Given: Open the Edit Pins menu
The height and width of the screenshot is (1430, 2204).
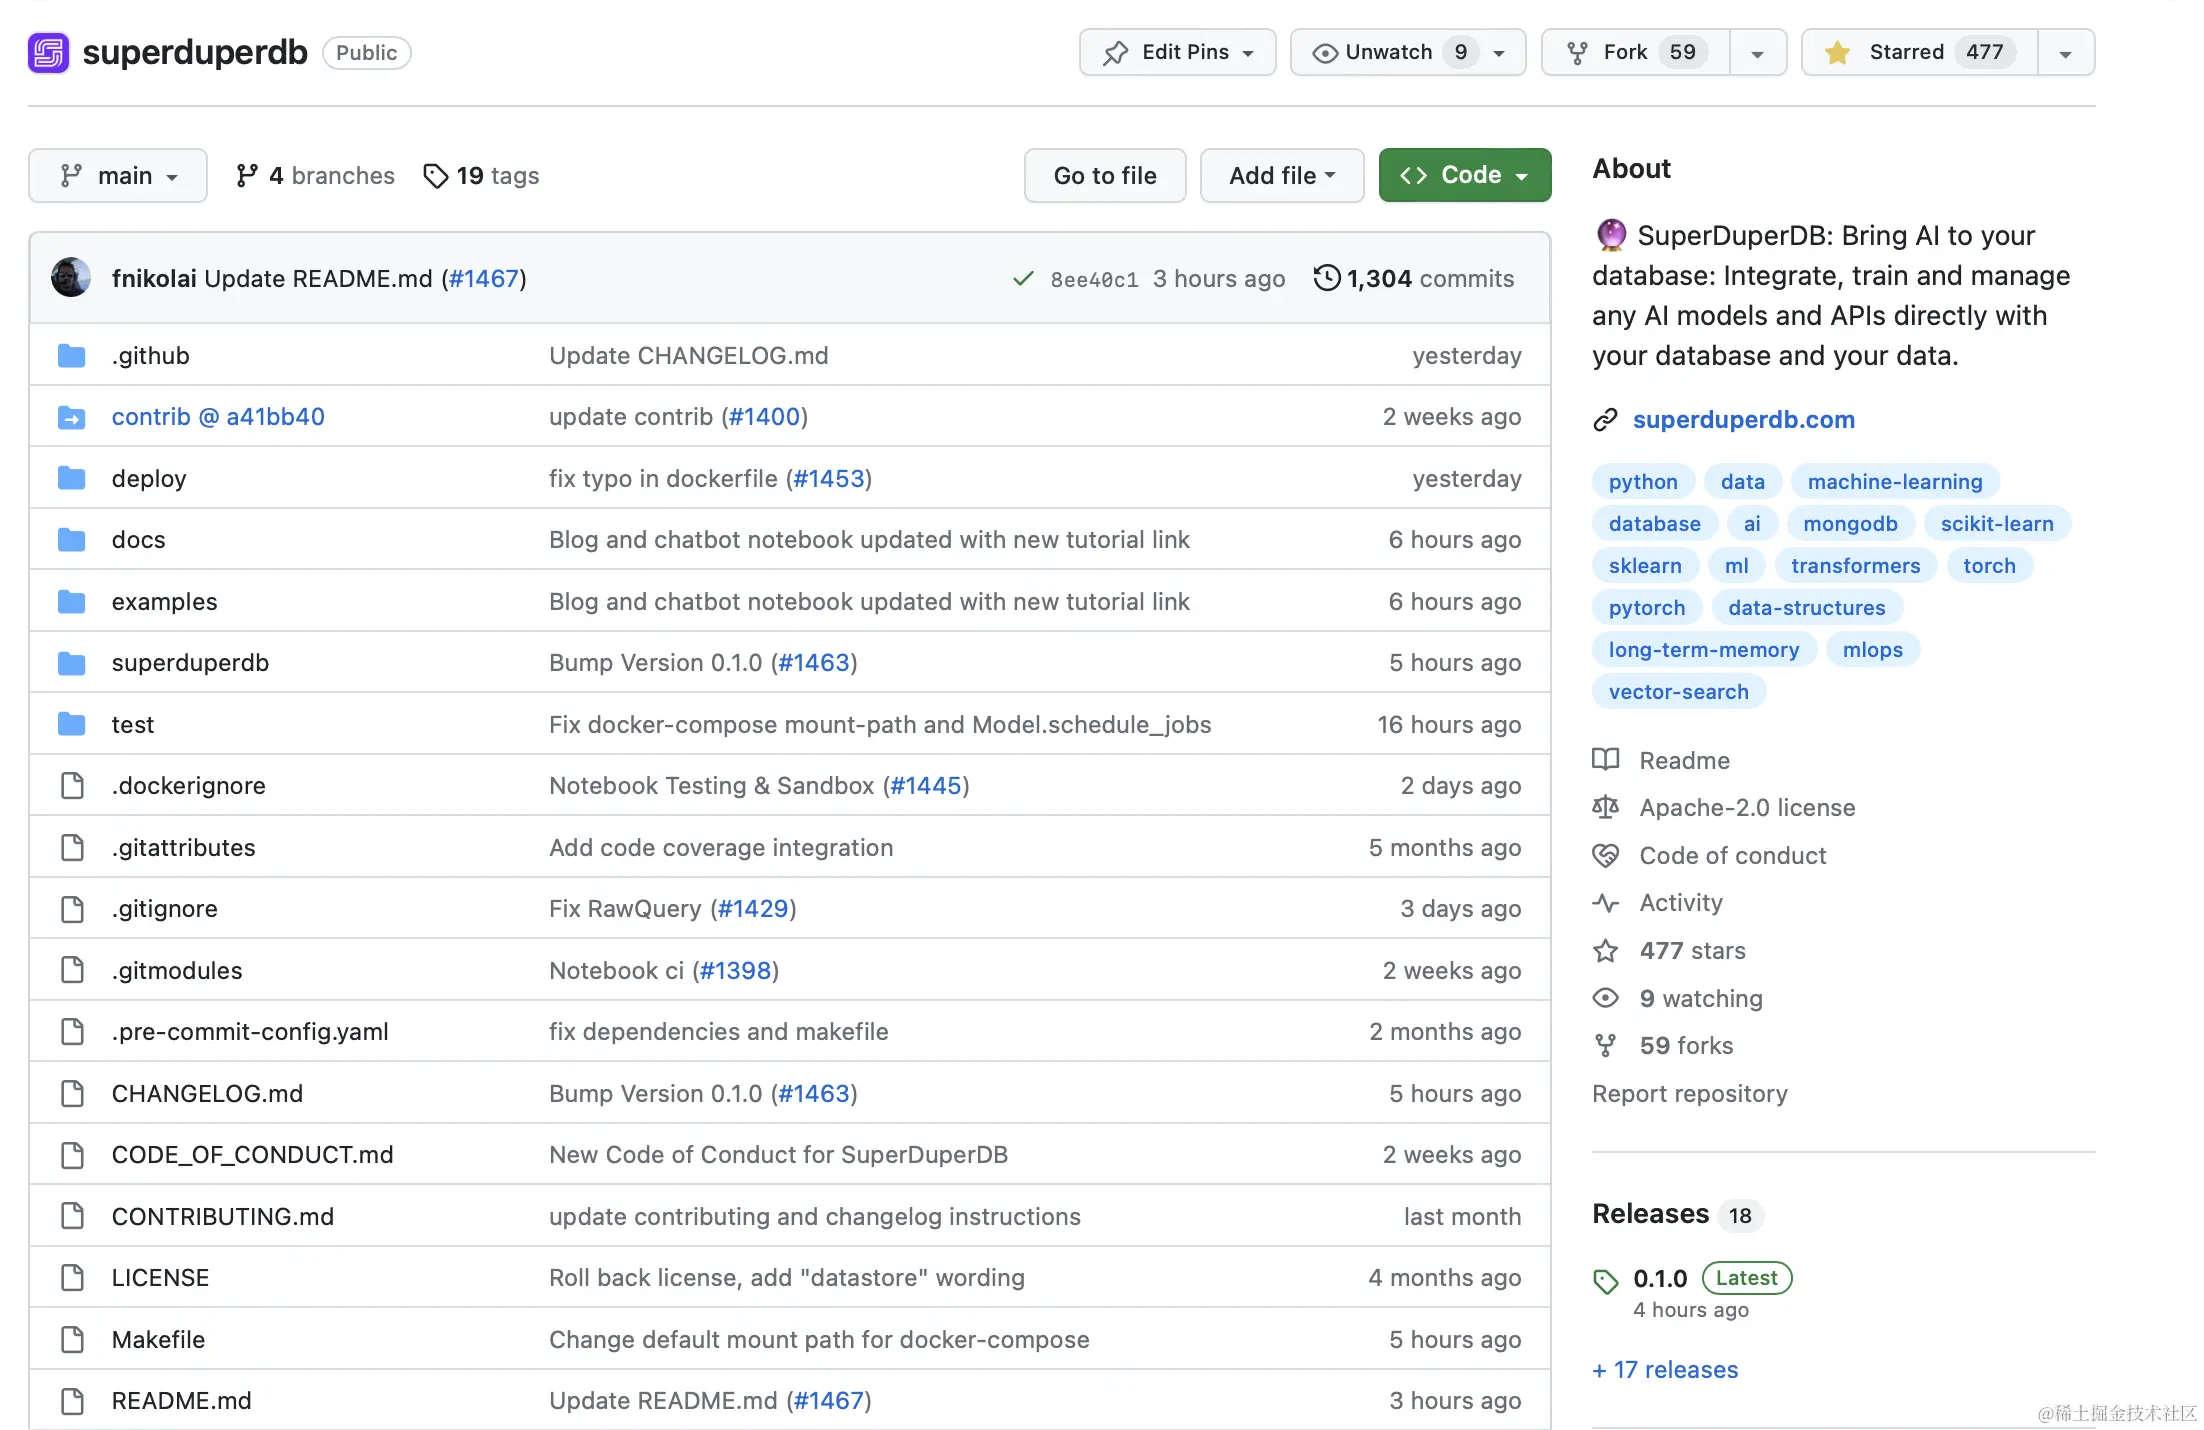Looking at the screenshot, I should pos(1178,53).
